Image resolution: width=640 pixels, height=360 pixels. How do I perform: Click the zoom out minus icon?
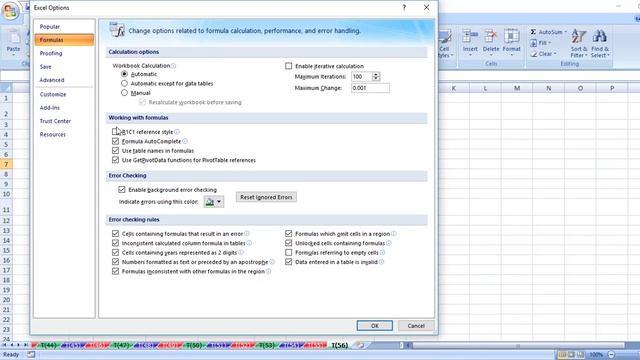pos(611,355)
